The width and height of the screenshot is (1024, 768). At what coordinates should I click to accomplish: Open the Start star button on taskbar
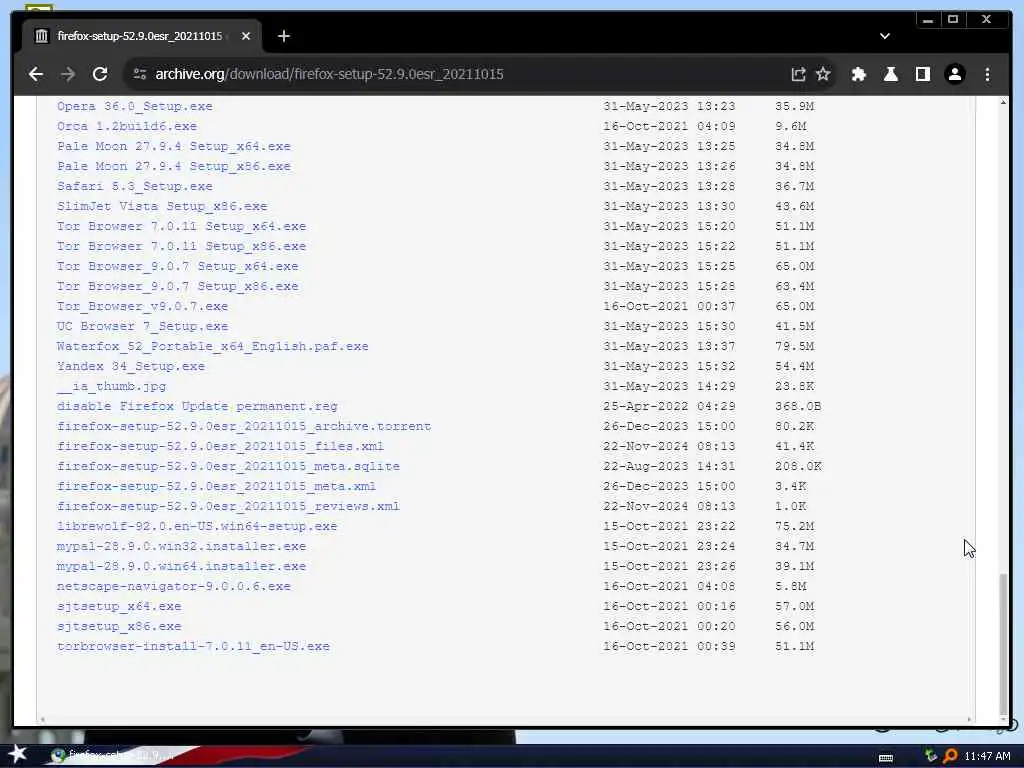click(17, 754)
